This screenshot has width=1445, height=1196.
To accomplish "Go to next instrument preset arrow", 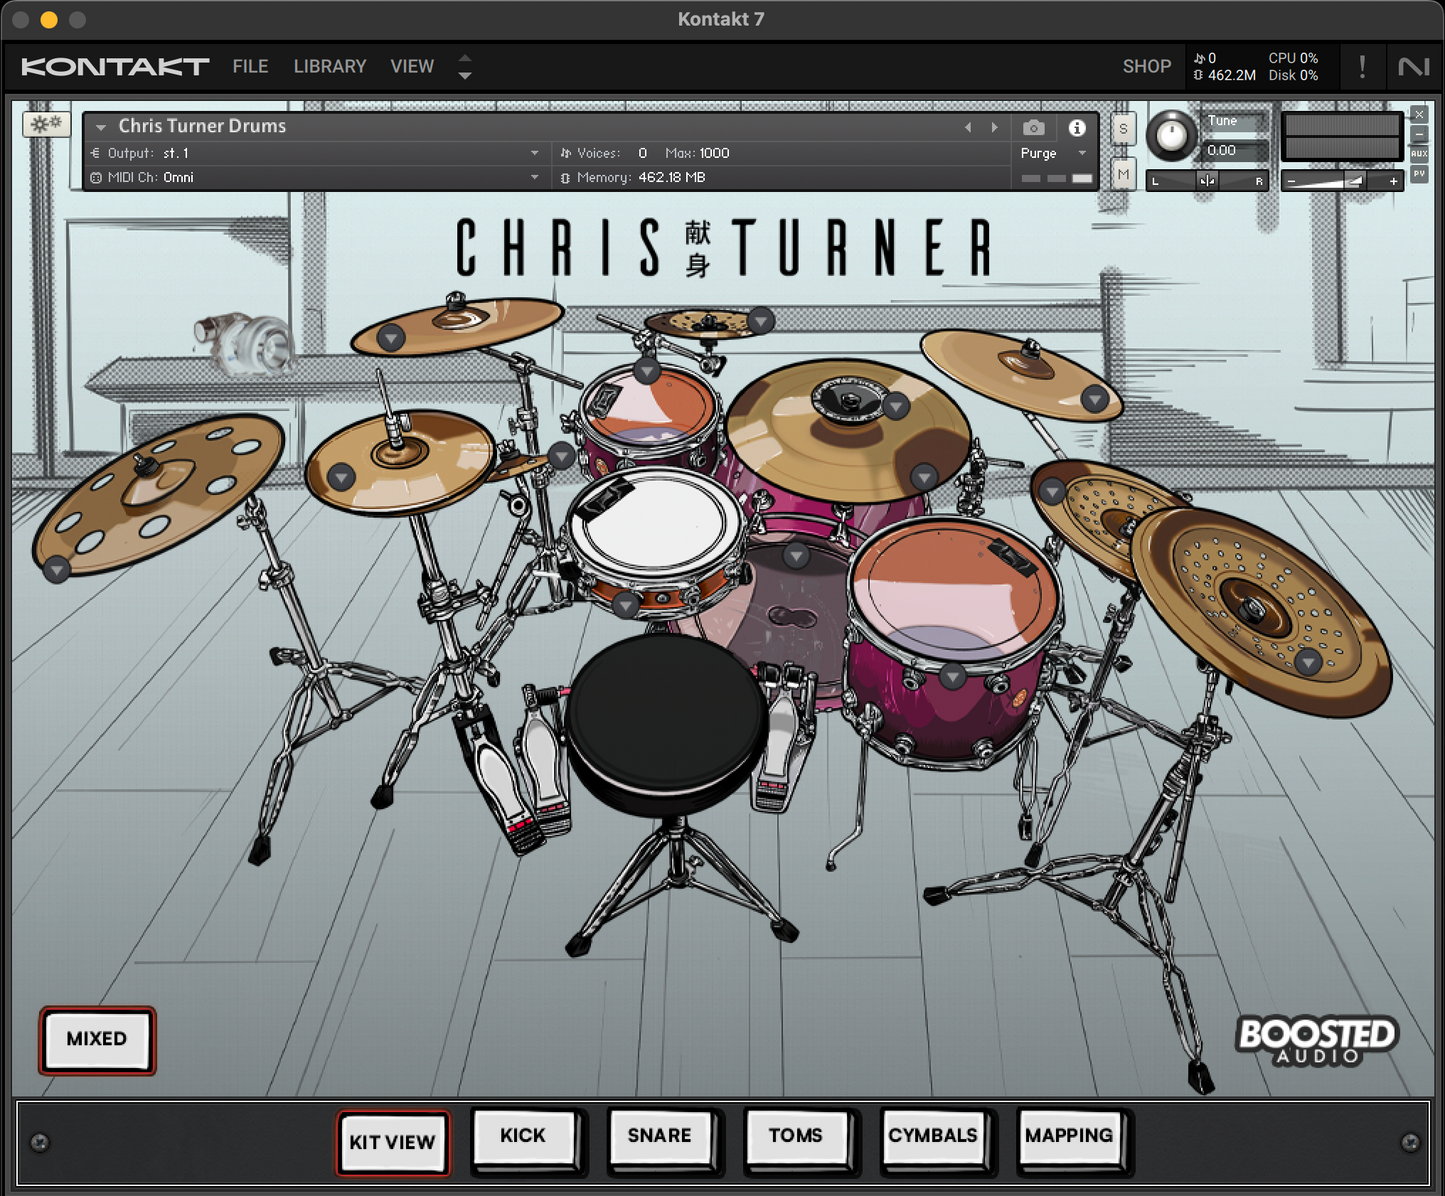I will coord(994,128).
